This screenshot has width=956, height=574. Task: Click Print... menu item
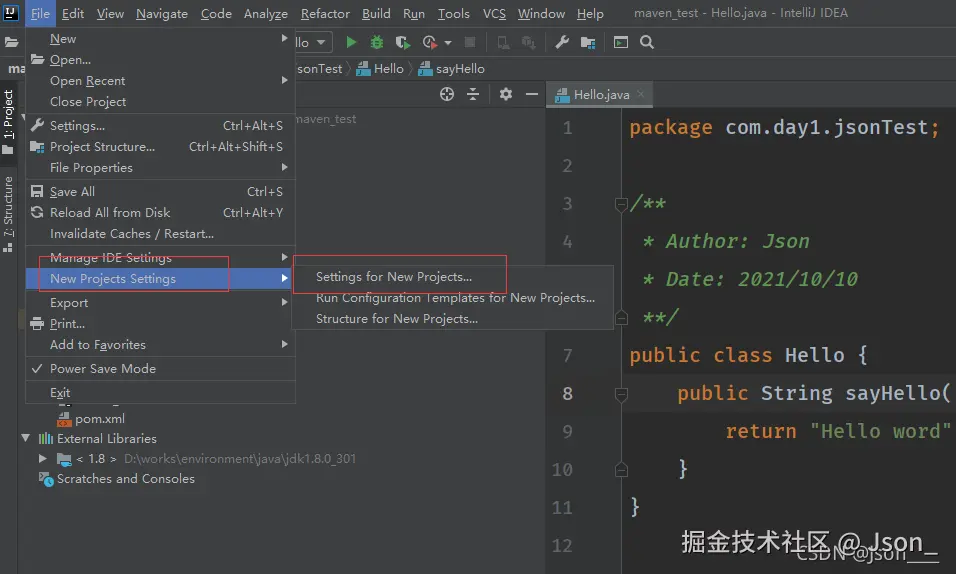160,323
